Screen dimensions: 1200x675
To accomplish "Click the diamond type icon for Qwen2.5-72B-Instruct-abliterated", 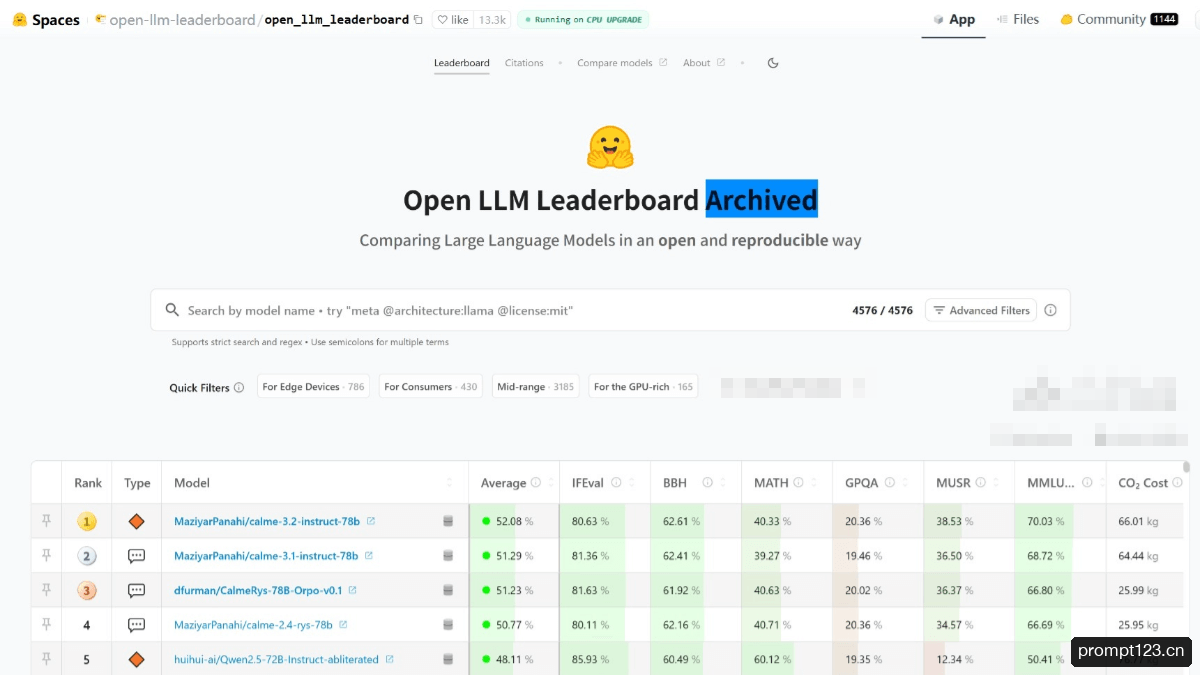I will 137,659.
